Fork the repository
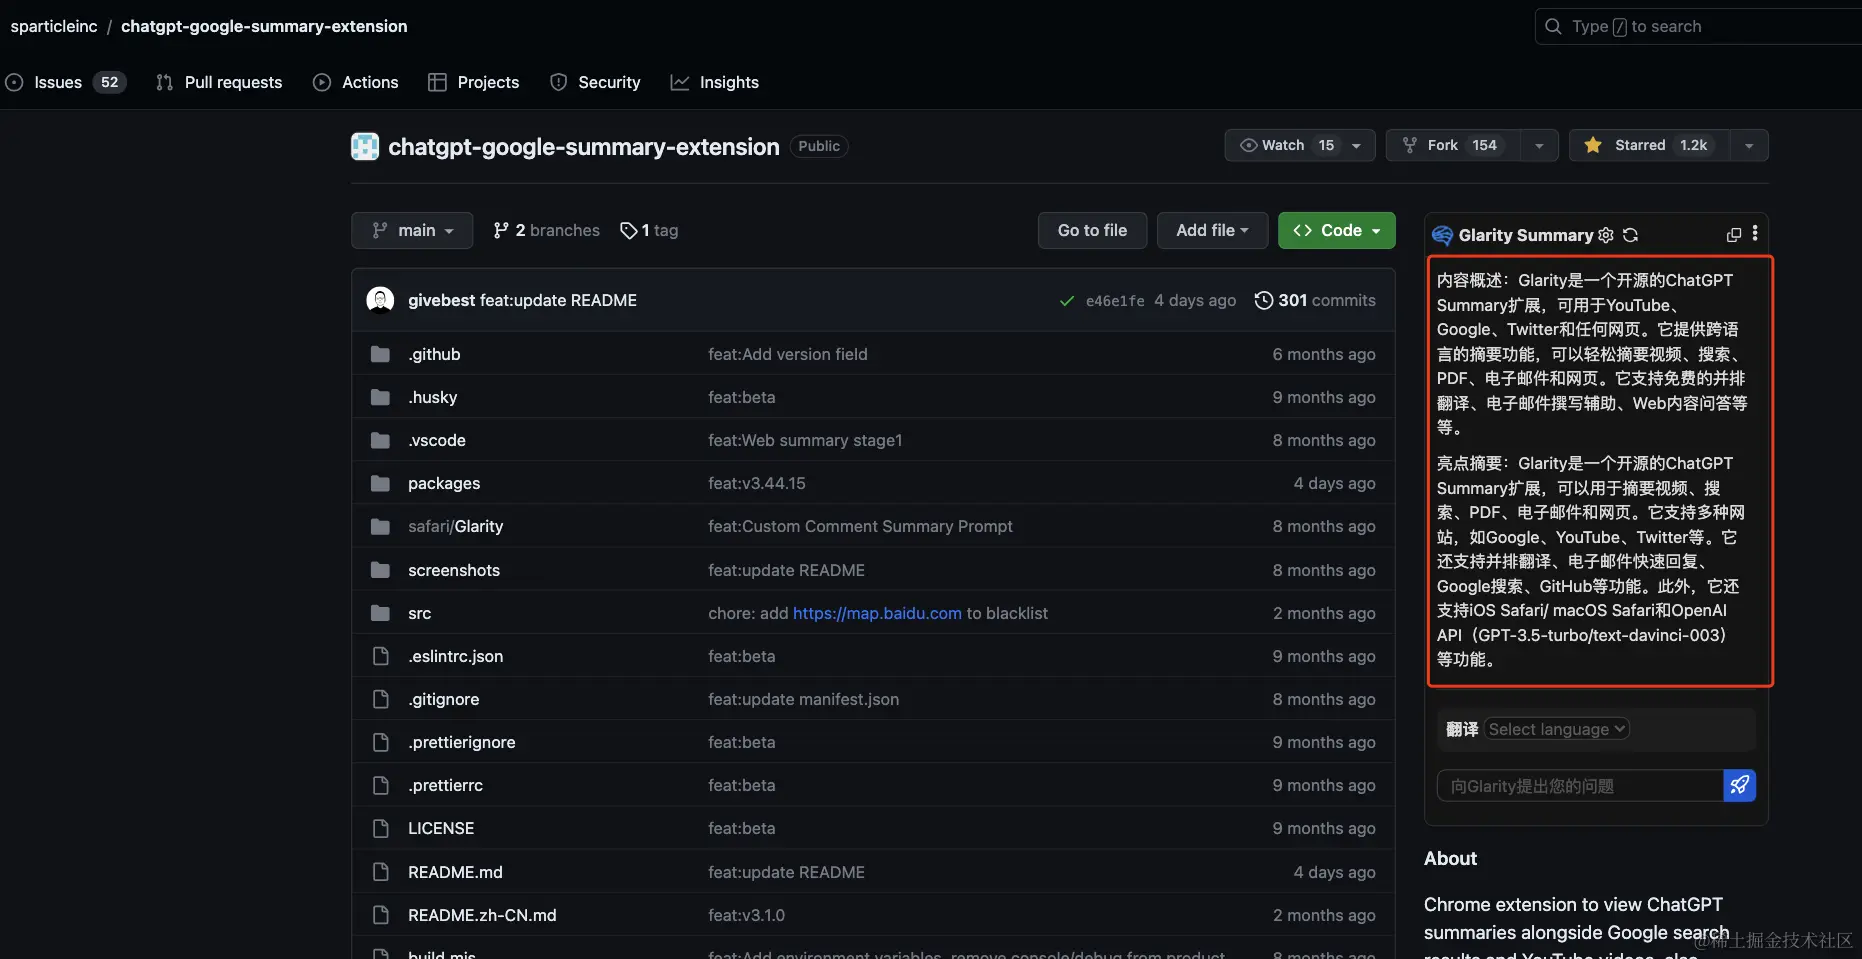 point(1453,145)
